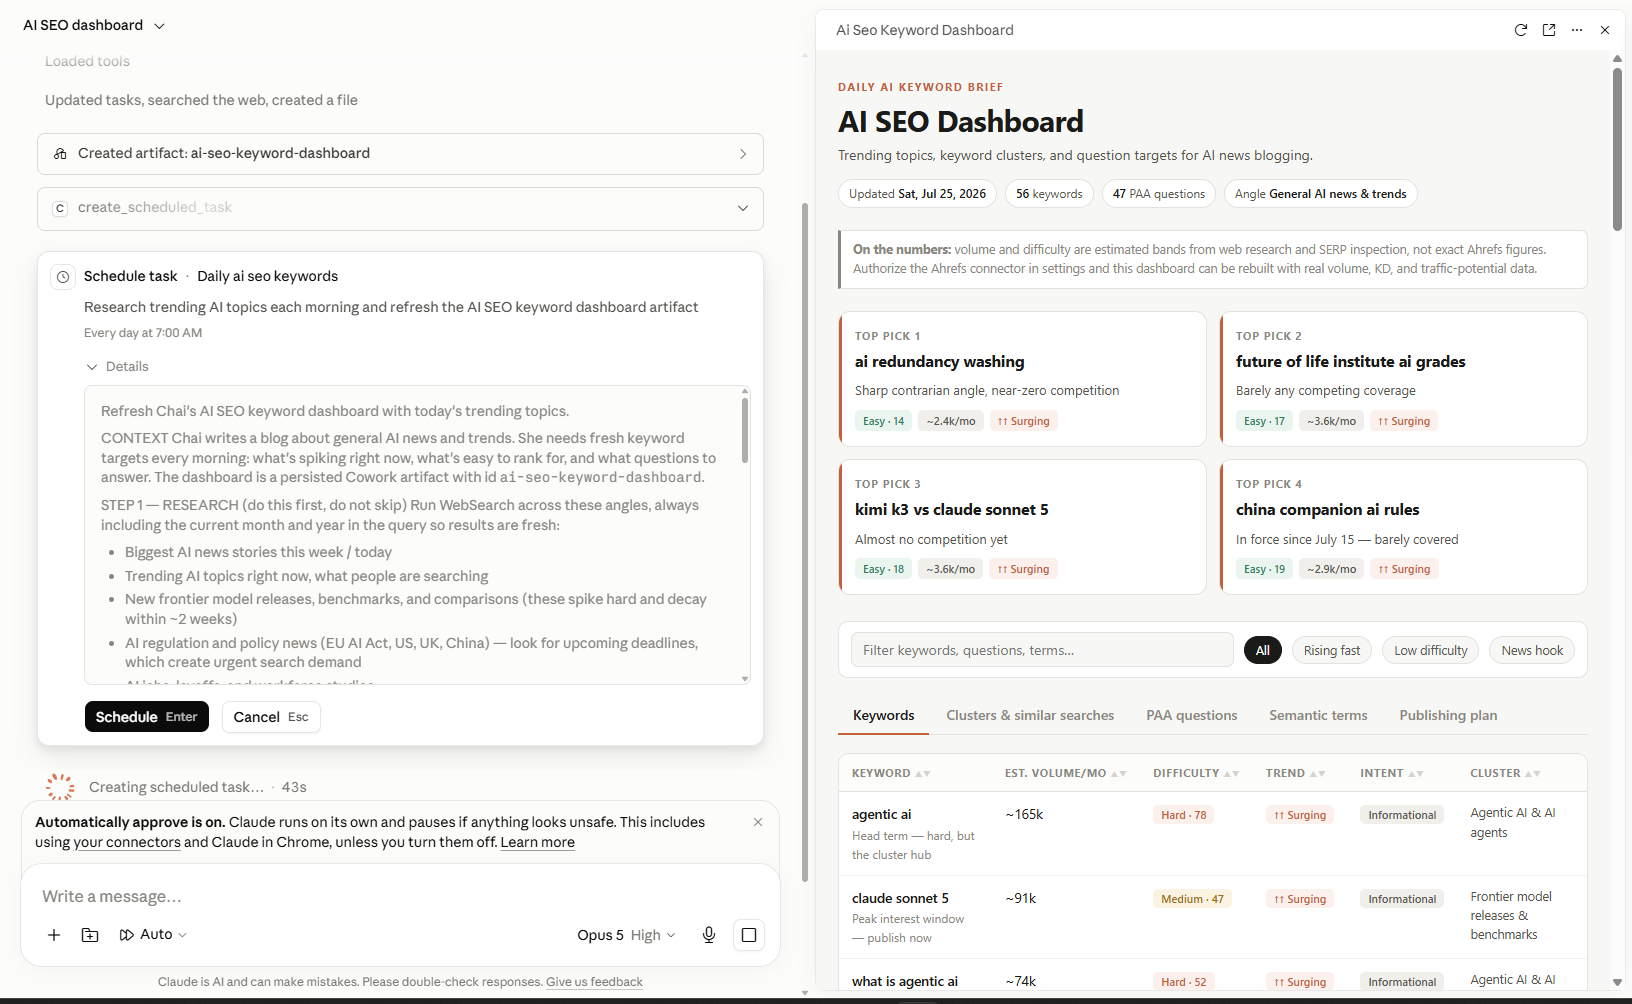This screenshot has width=1632, height=1004.
Task: Open the your connectors link
Action: 127,843
